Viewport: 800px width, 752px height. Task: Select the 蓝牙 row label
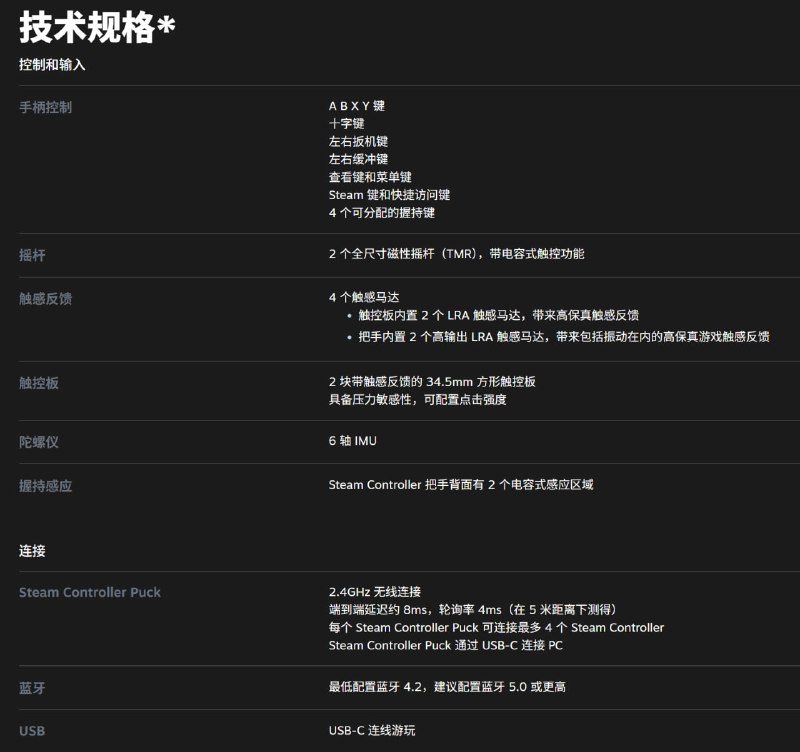(32, 688)
